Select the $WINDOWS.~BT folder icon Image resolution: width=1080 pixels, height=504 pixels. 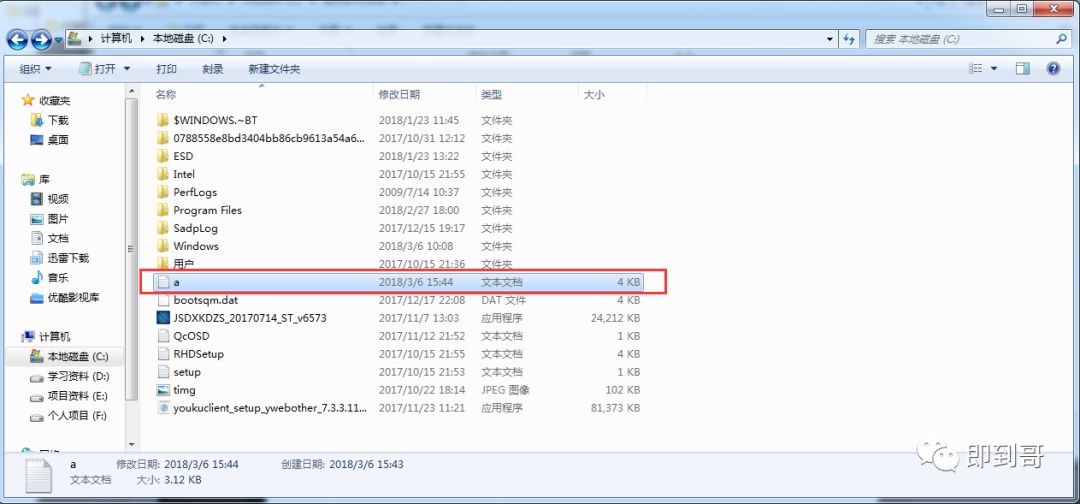click(x=163, y=120)
